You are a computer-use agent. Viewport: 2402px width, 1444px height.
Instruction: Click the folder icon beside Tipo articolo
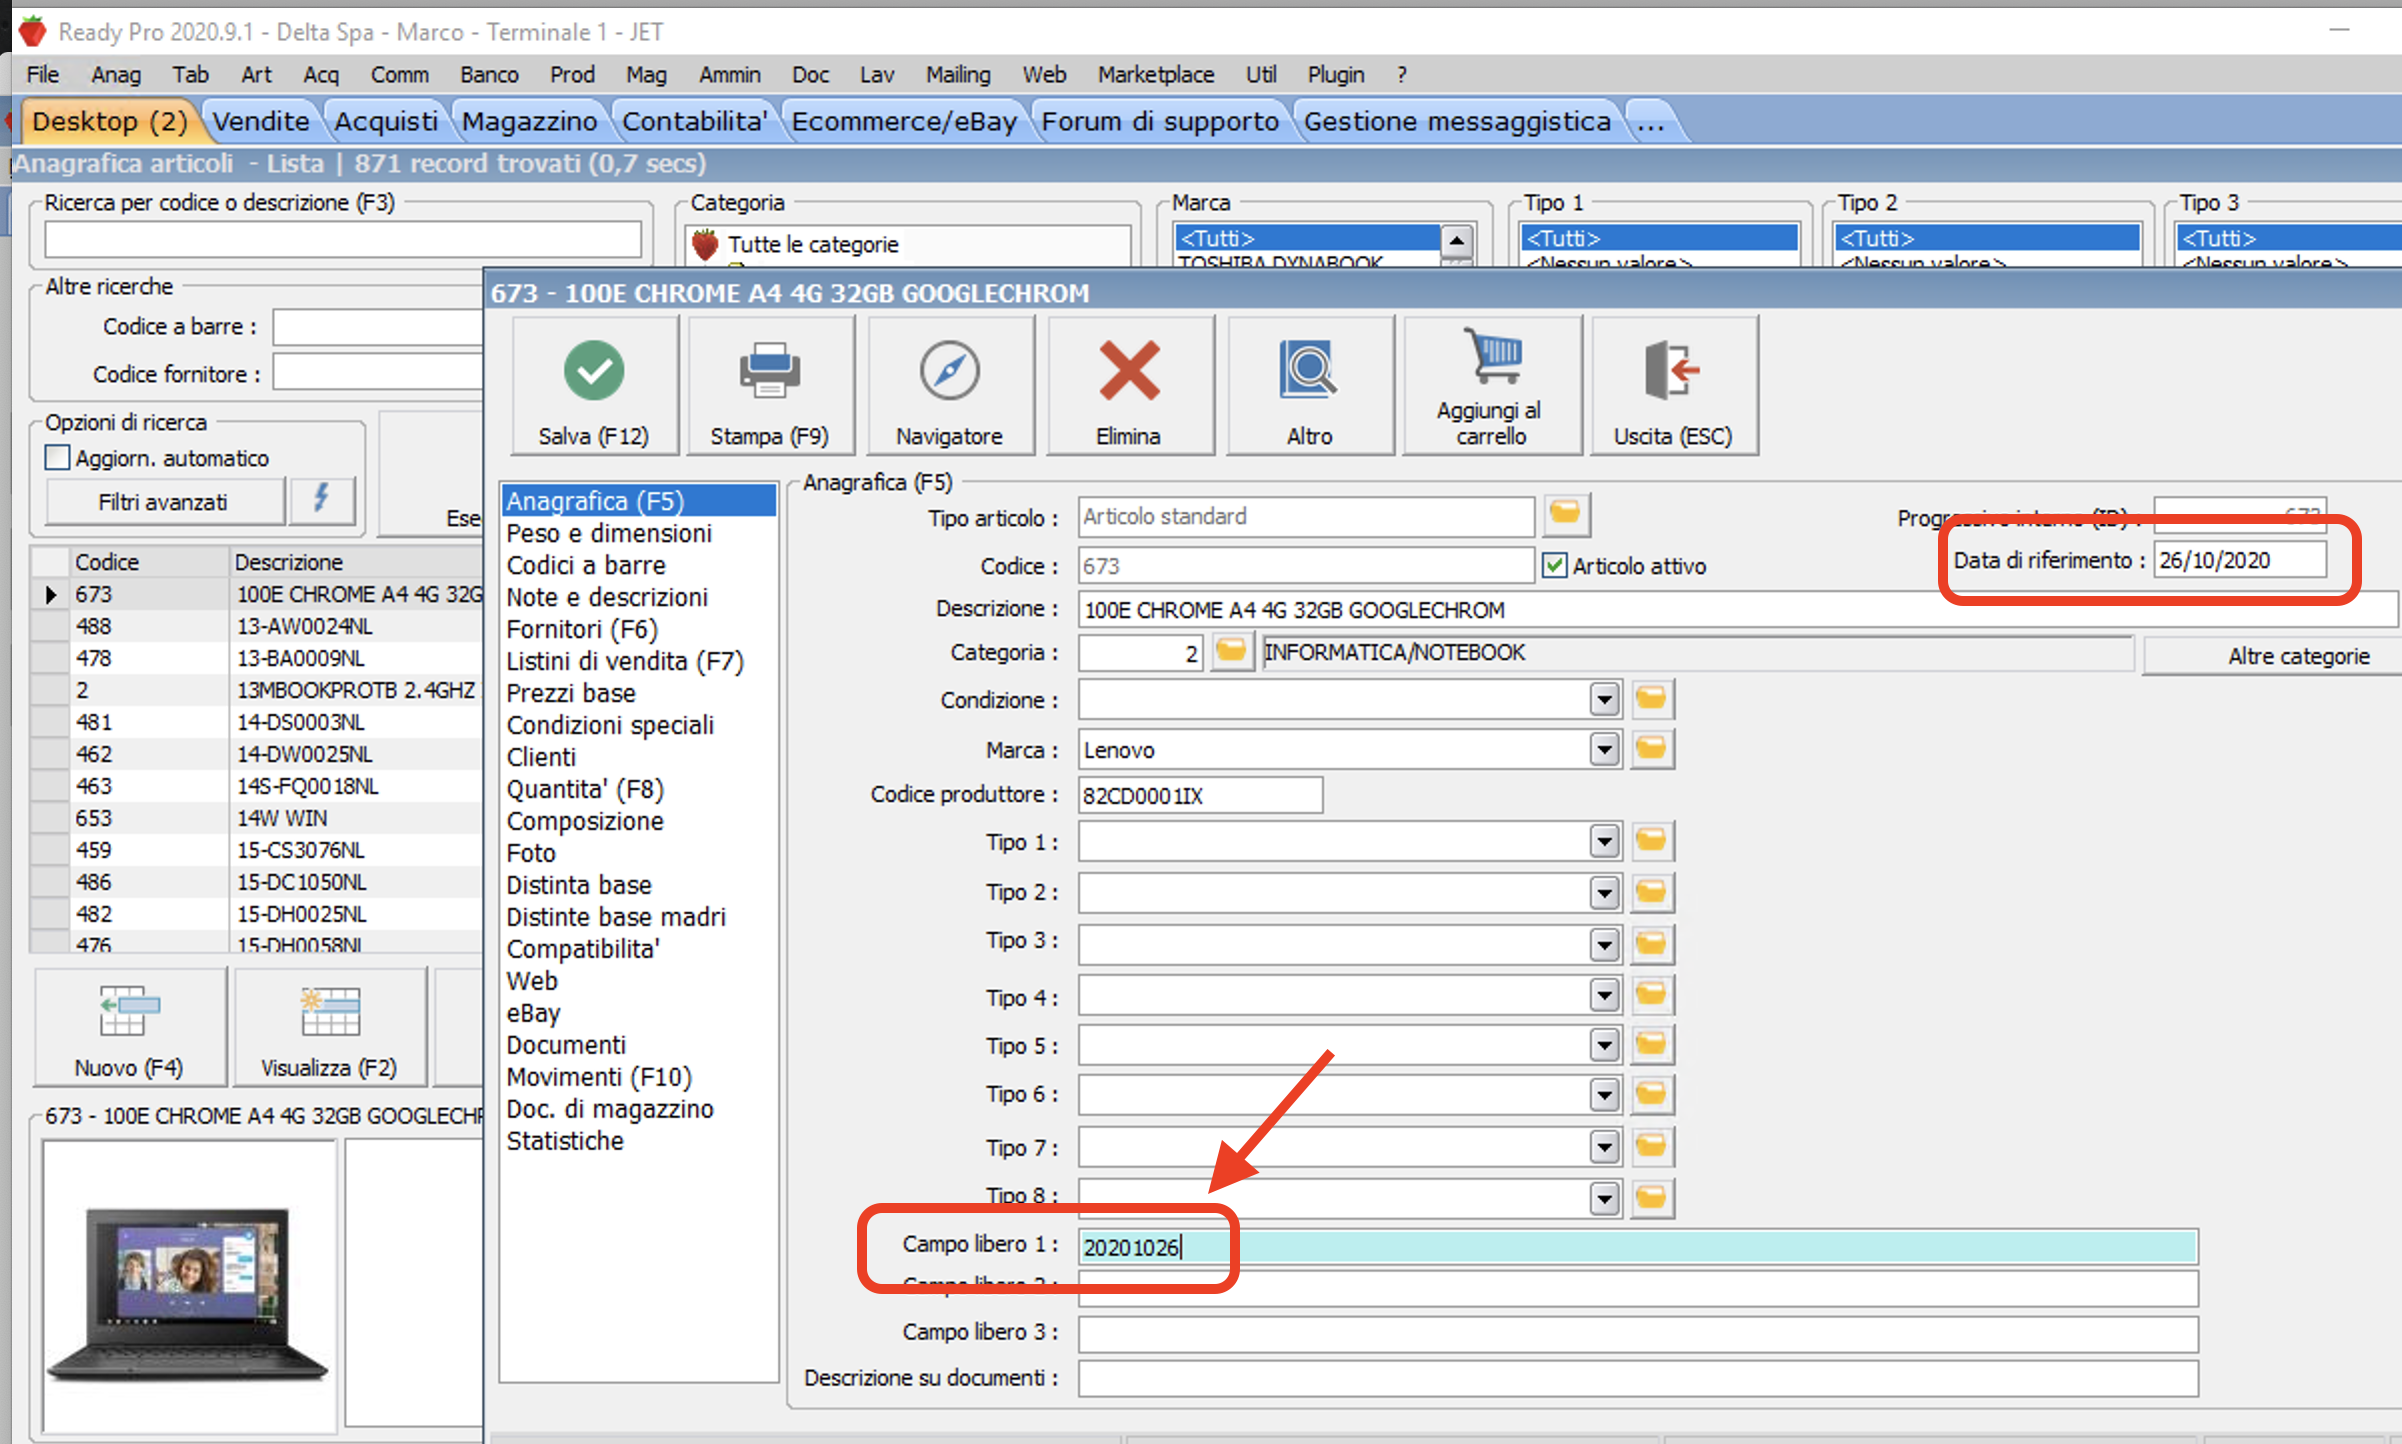pyautogui.click(x=1565, y=515)
